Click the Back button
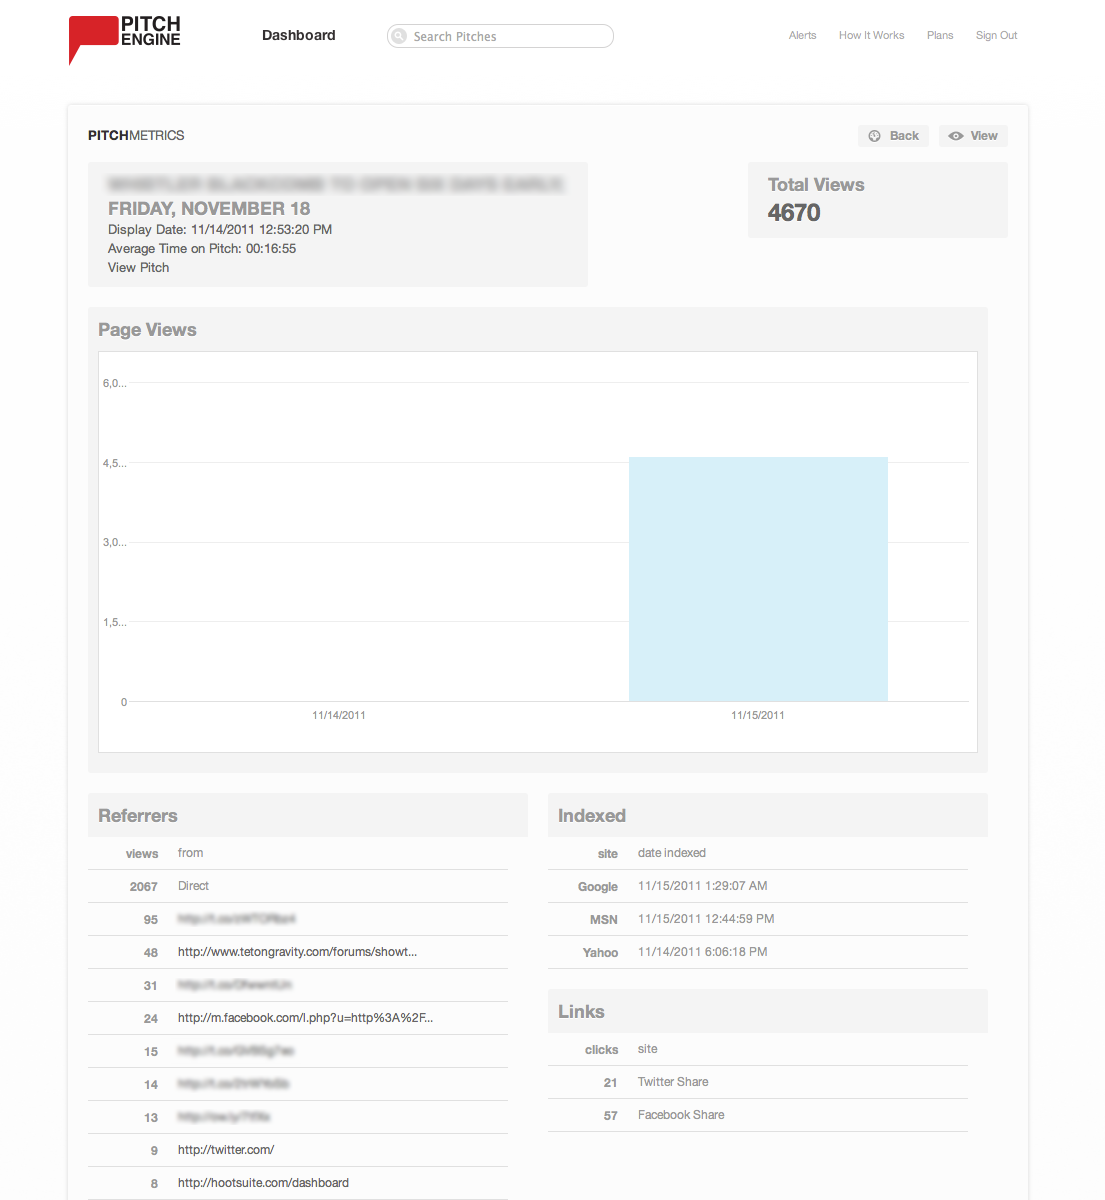The image size is (1105, 1200). (x=893, y=136)
